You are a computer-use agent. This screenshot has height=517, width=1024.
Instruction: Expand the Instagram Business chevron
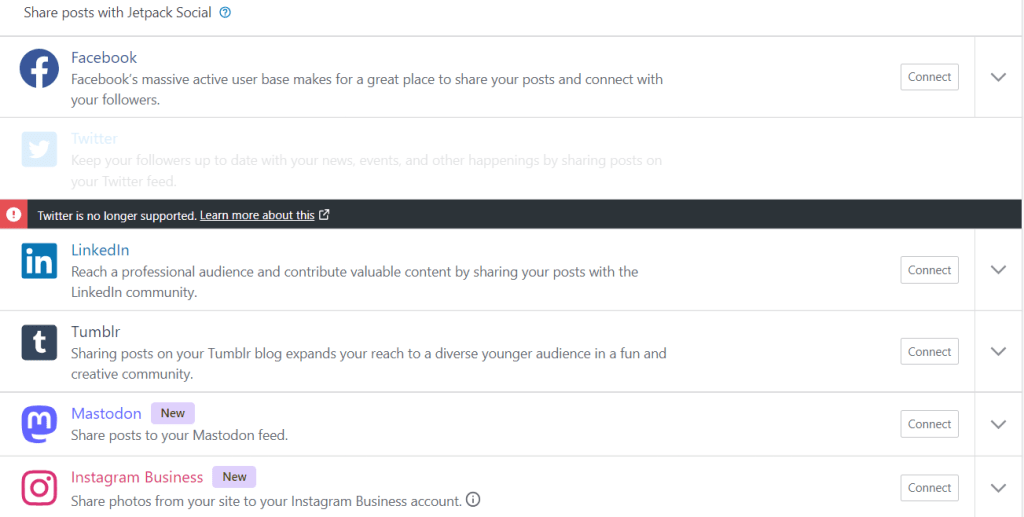coord(997,488)
